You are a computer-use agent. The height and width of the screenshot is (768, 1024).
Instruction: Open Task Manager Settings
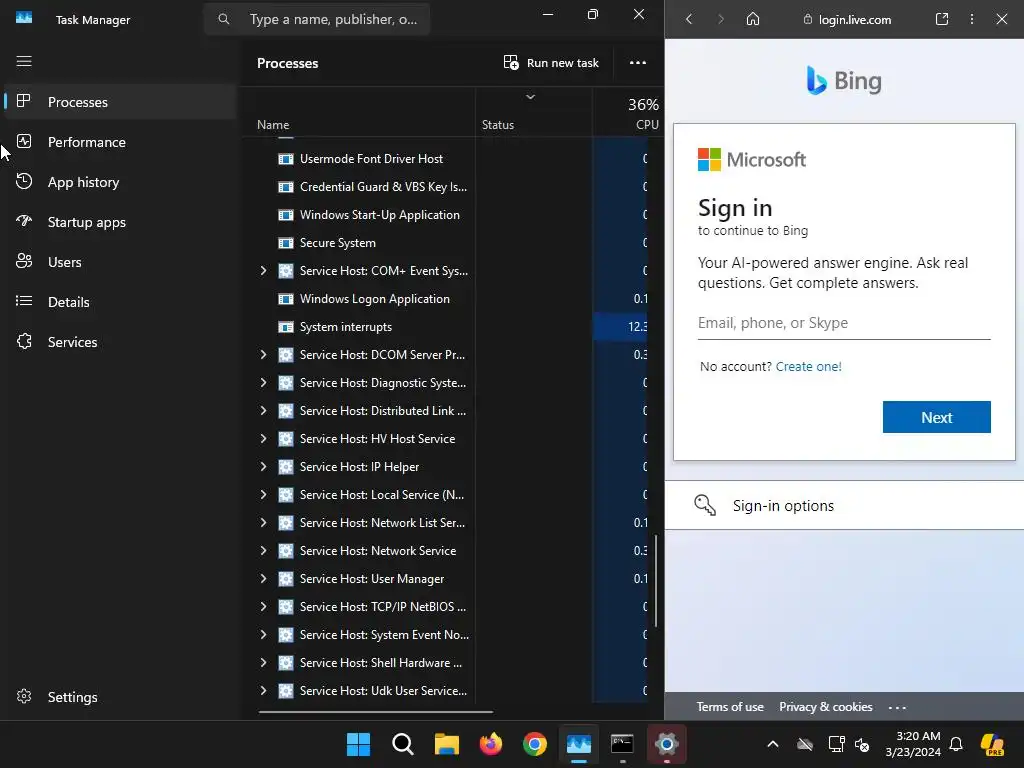(x=120, y=697)
